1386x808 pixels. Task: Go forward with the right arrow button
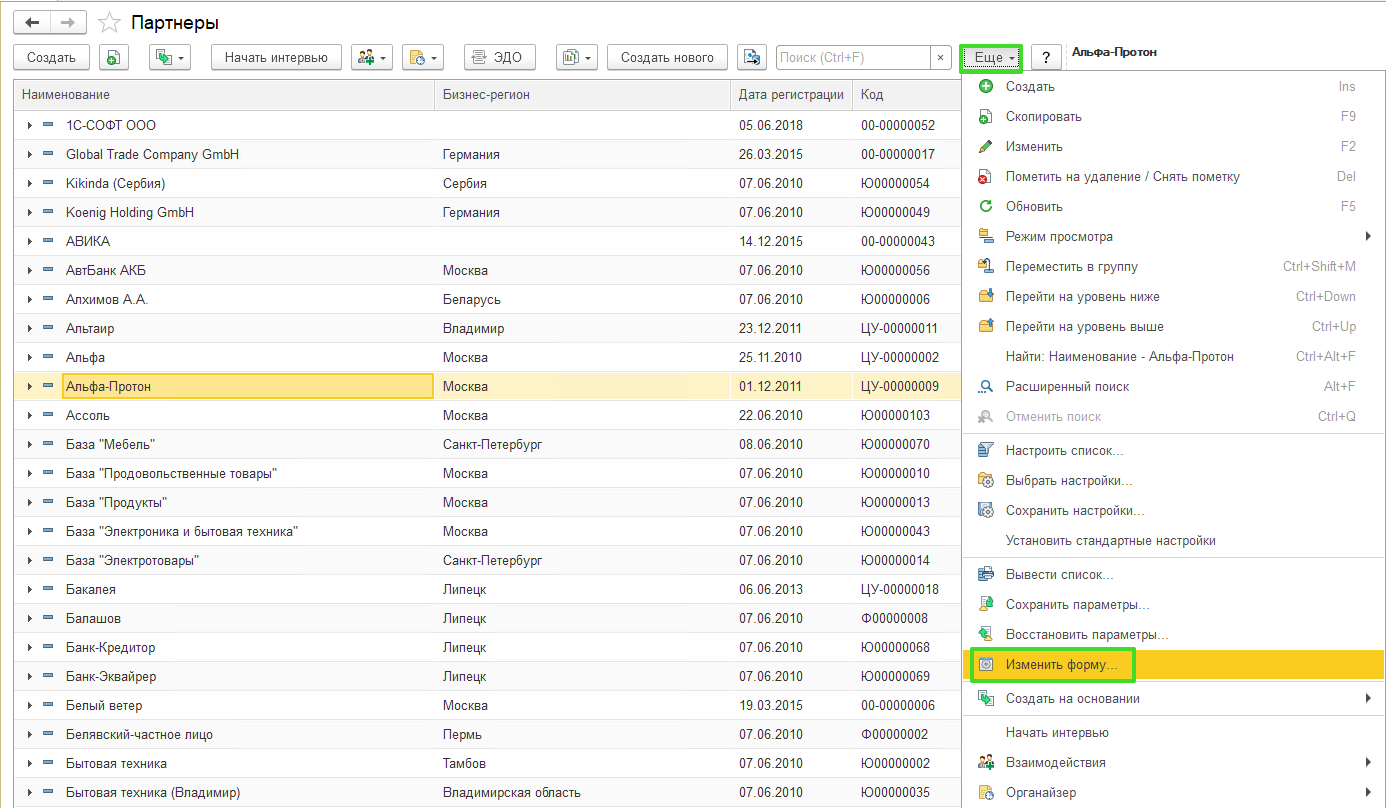[x=67, y=22]
